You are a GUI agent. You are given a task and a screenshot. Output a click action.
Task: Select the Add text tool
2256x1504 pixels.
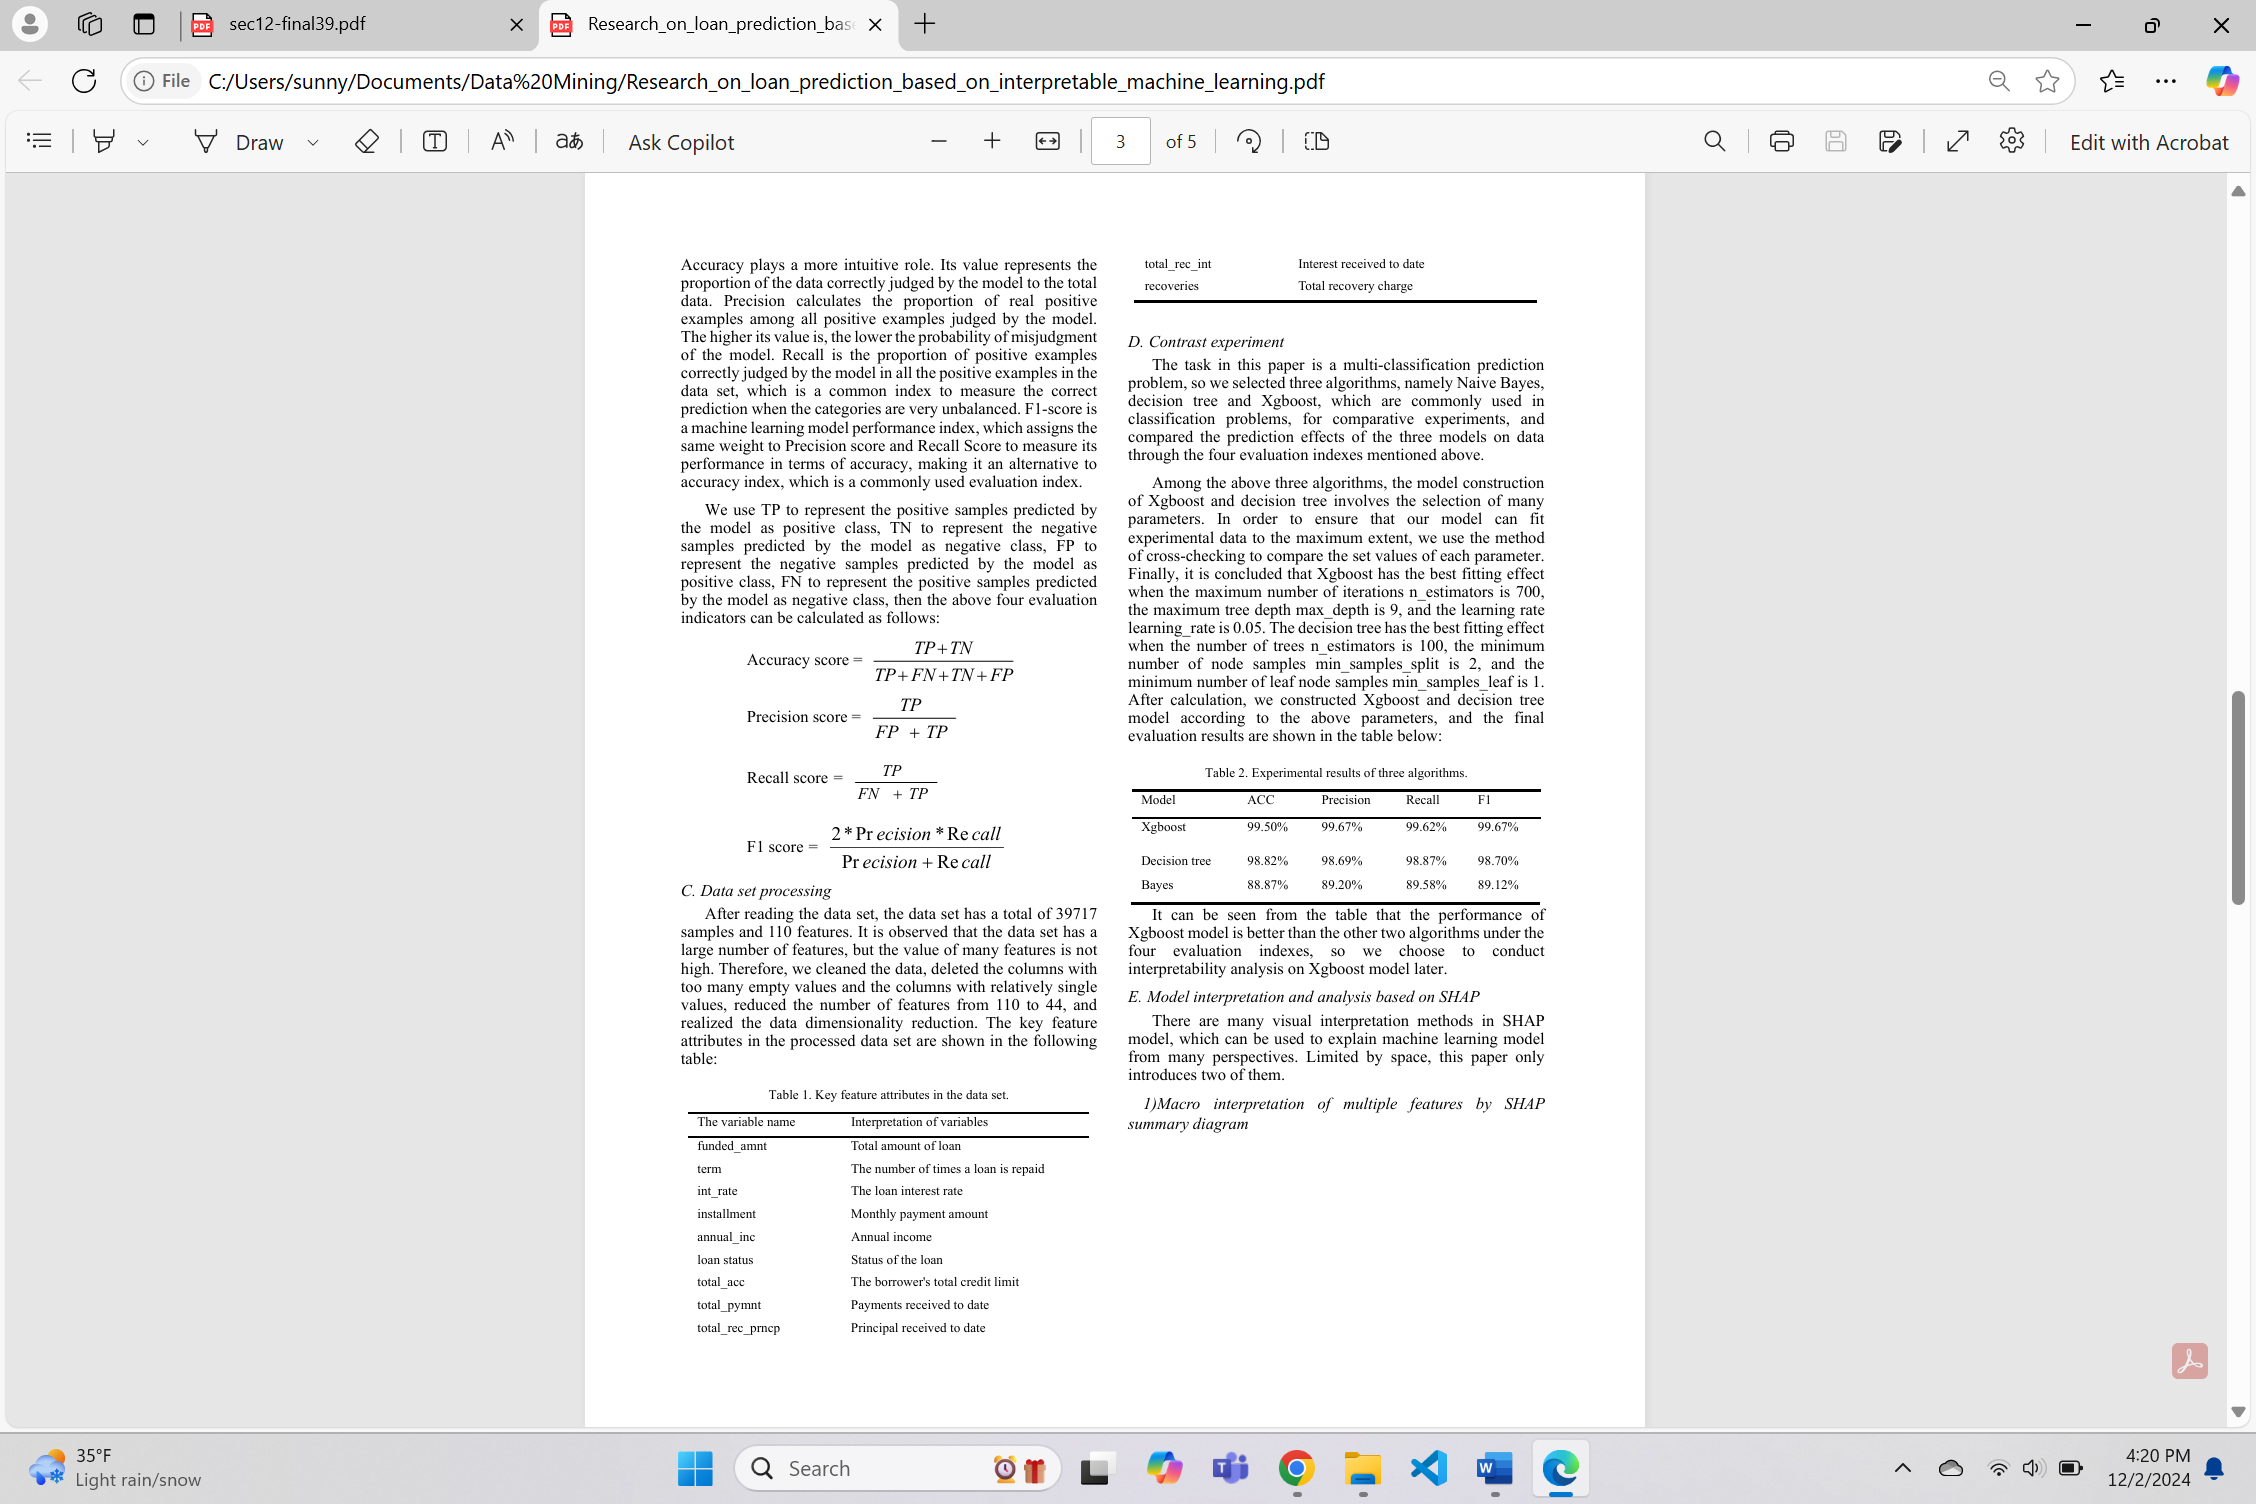434,141
